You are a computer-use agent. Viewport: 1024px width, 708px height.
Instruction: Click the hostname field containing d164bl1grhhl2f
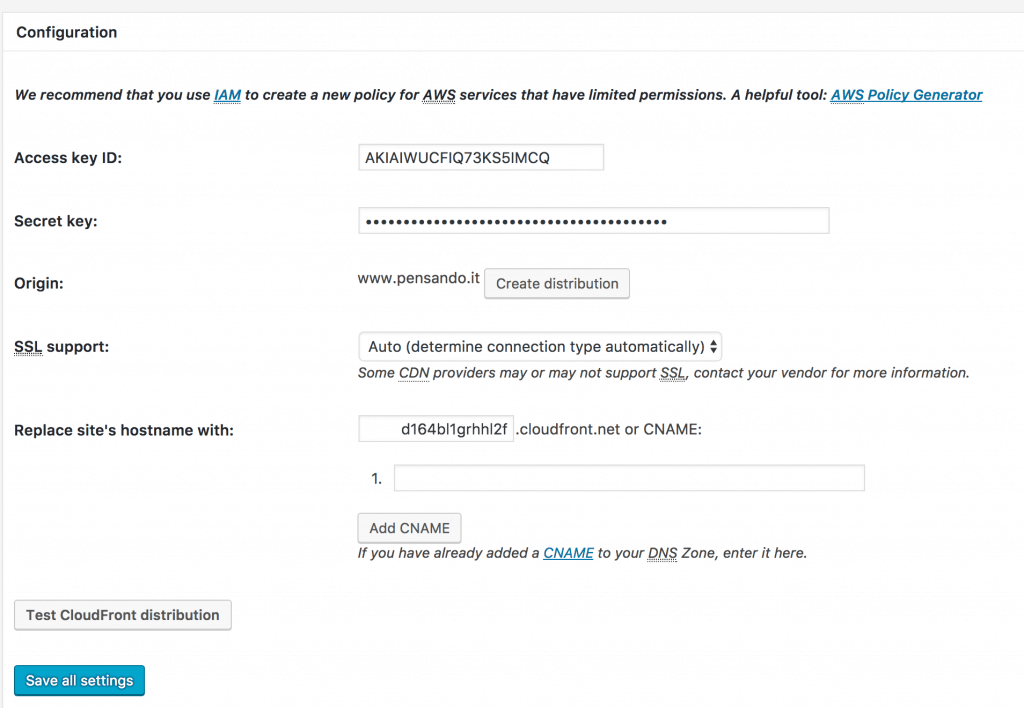point(436,428)
